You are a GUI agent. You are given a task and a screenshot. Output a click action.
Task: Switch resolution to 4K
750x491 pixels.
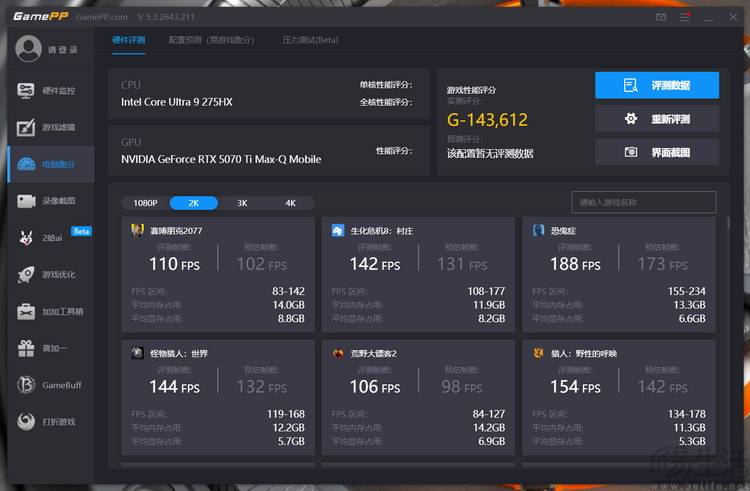click(290, 203)
